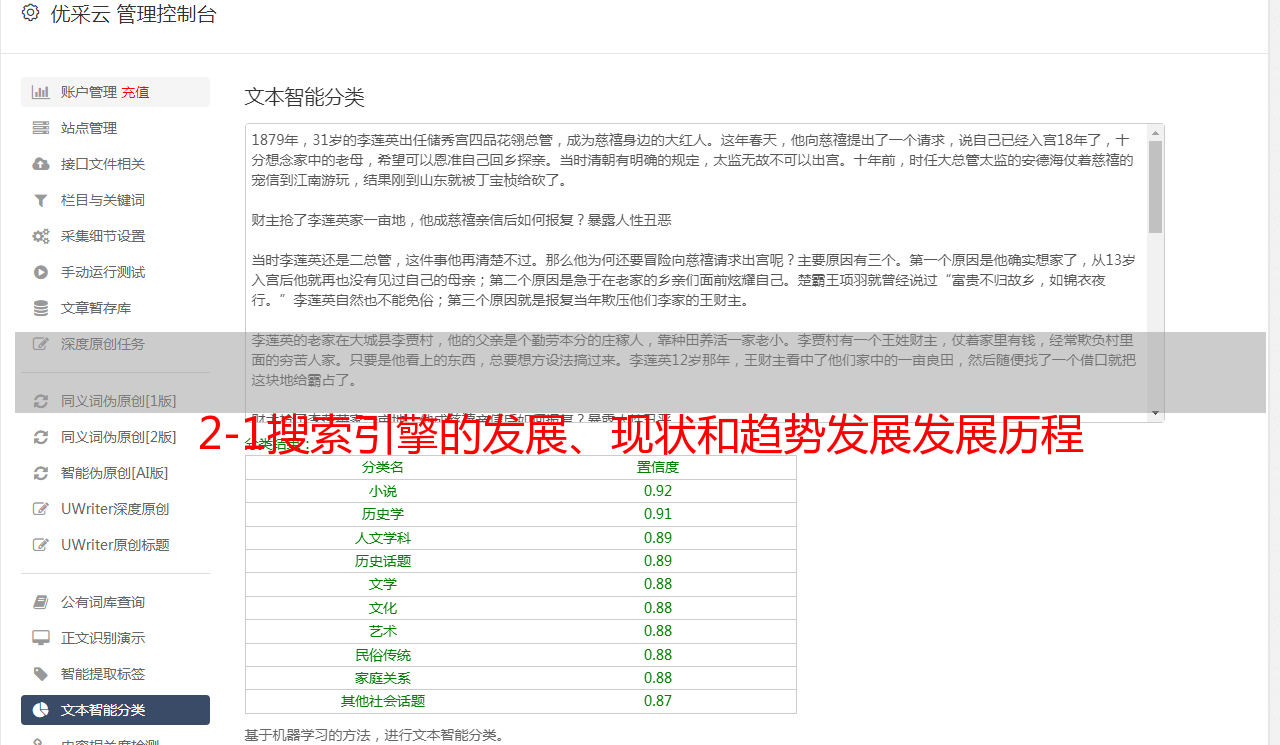Image resolution: width=1280 pixels, height=745 pixels.
Task: Select 手动运行测试 menu entry
Action: click(x=115, y=272)
